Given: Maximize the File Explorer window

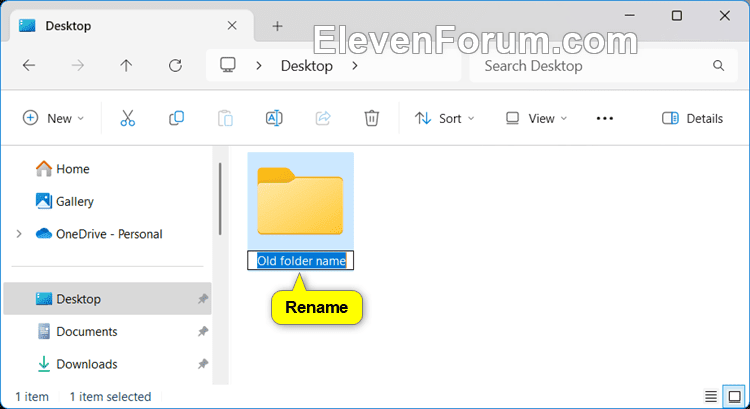Looking at the screenshot, I should (x=676, y=15).
